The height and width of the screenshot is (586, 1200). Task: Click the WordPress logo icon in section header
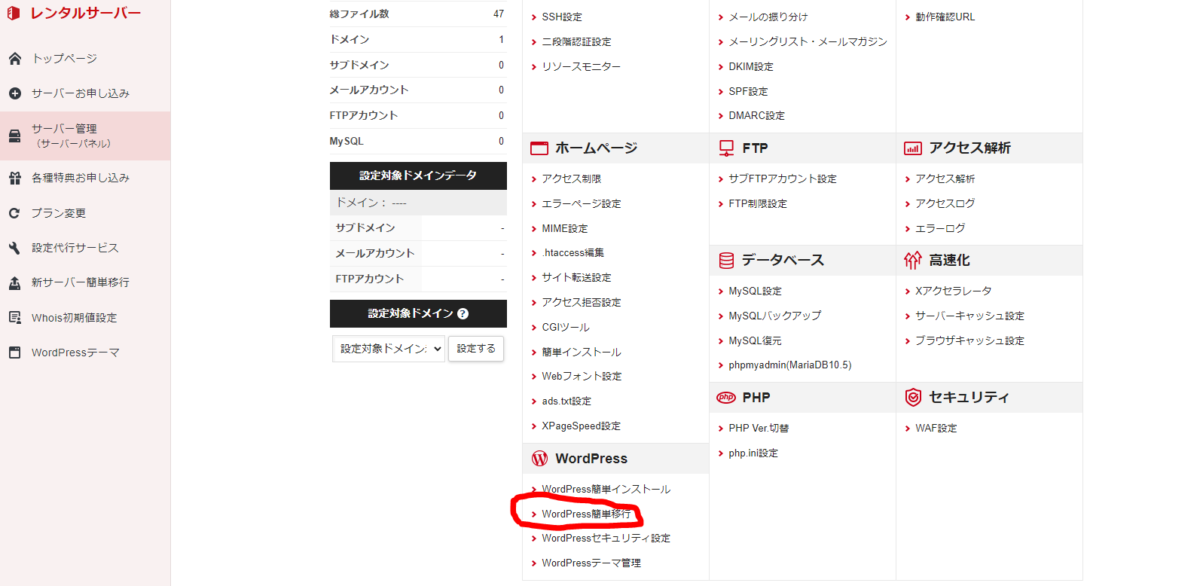coord(540,459)
